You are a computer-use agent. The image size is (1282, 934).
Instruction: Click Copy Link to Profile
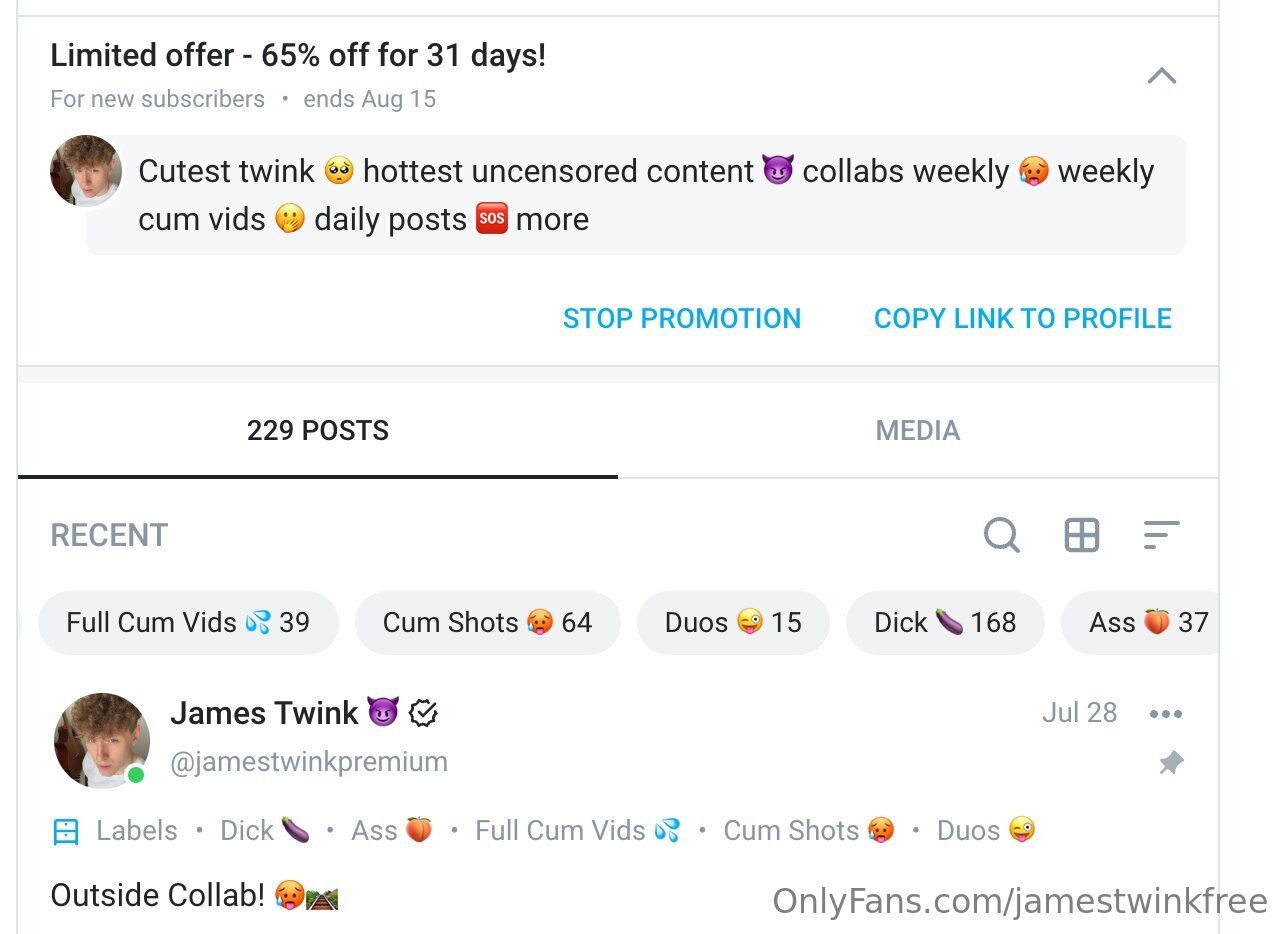(1022, 319)
